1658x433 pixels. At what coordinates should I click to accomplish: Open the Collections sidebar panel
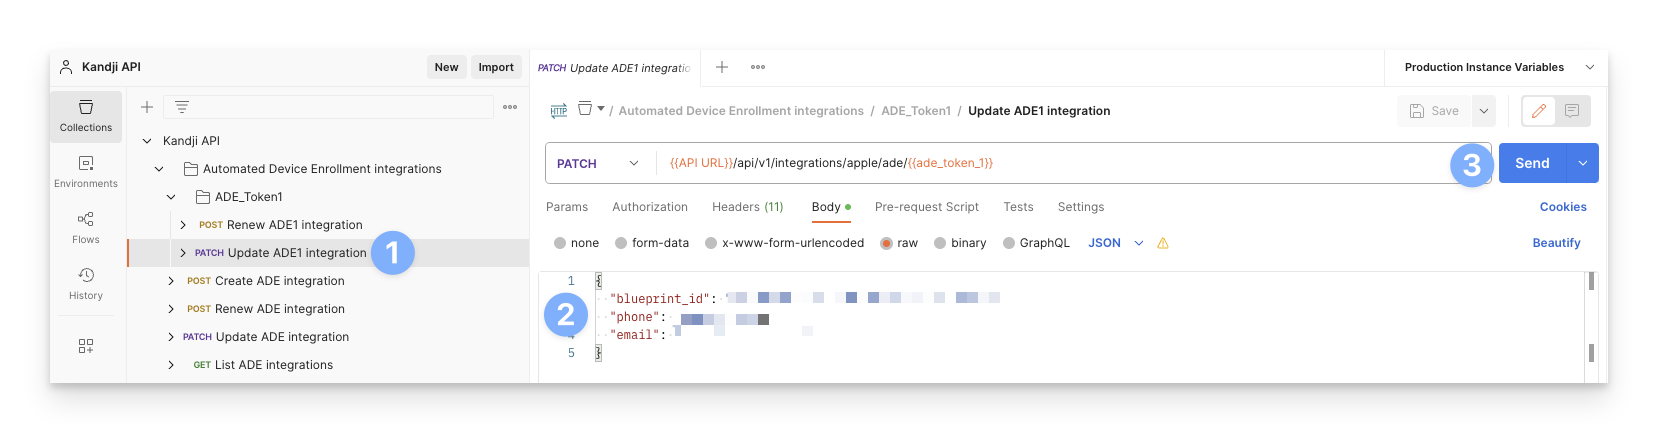tap(86, 116)
